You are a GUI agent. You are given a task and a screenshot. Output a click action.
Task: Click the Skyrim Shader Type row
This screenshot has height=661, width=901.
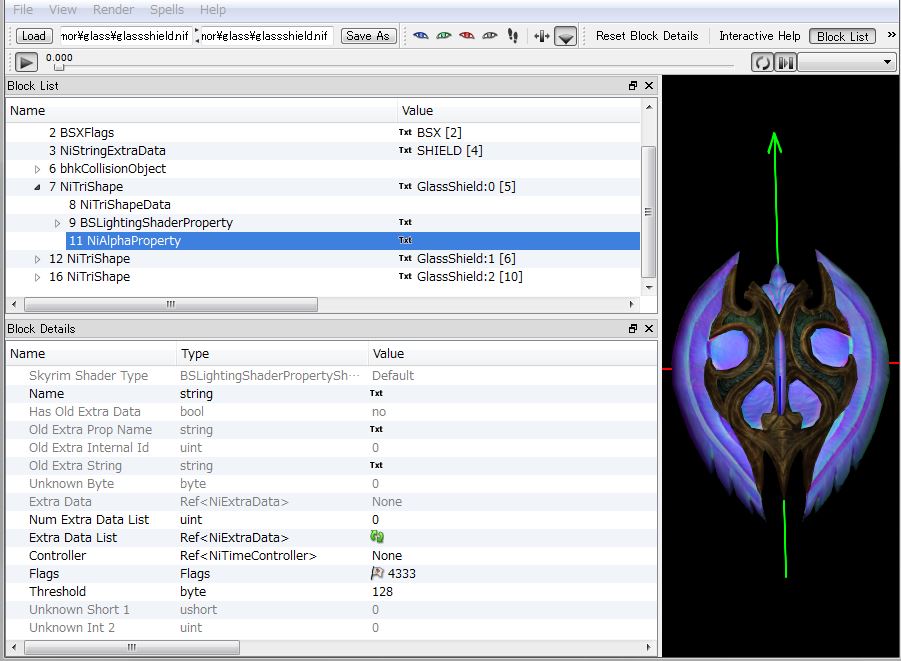coord(332,376)
